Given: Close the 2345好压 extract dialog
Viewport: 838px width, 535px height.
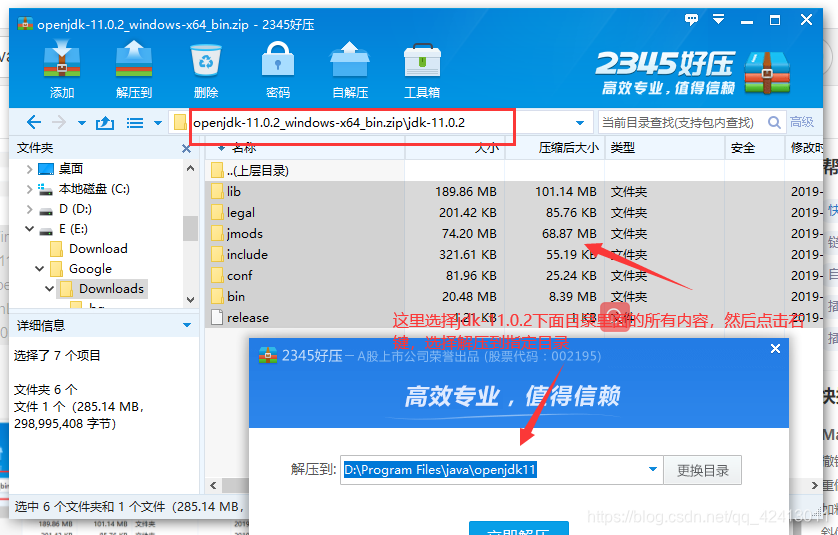Looking at the screenshot, I should click(775, 349).
